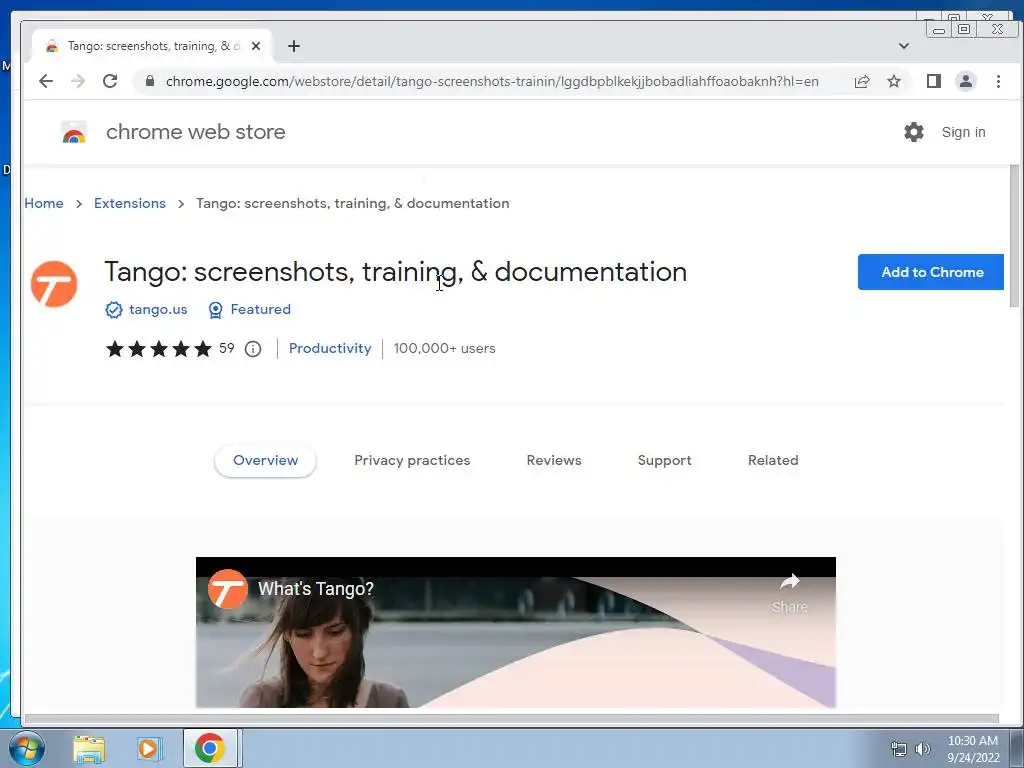Expand the tab search dropdown arrow
The image size is (1024, 768).
pos(904,46)
